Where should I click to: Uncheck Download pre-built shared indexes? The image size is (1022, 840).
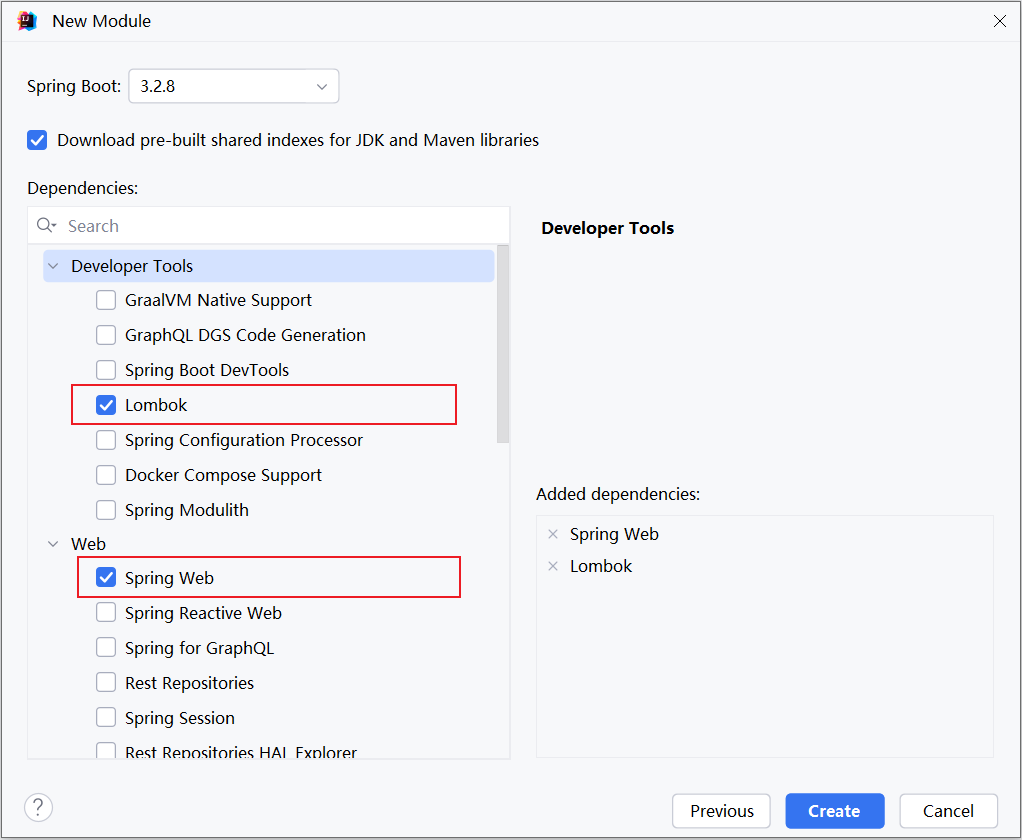click(x=36, y=140)
